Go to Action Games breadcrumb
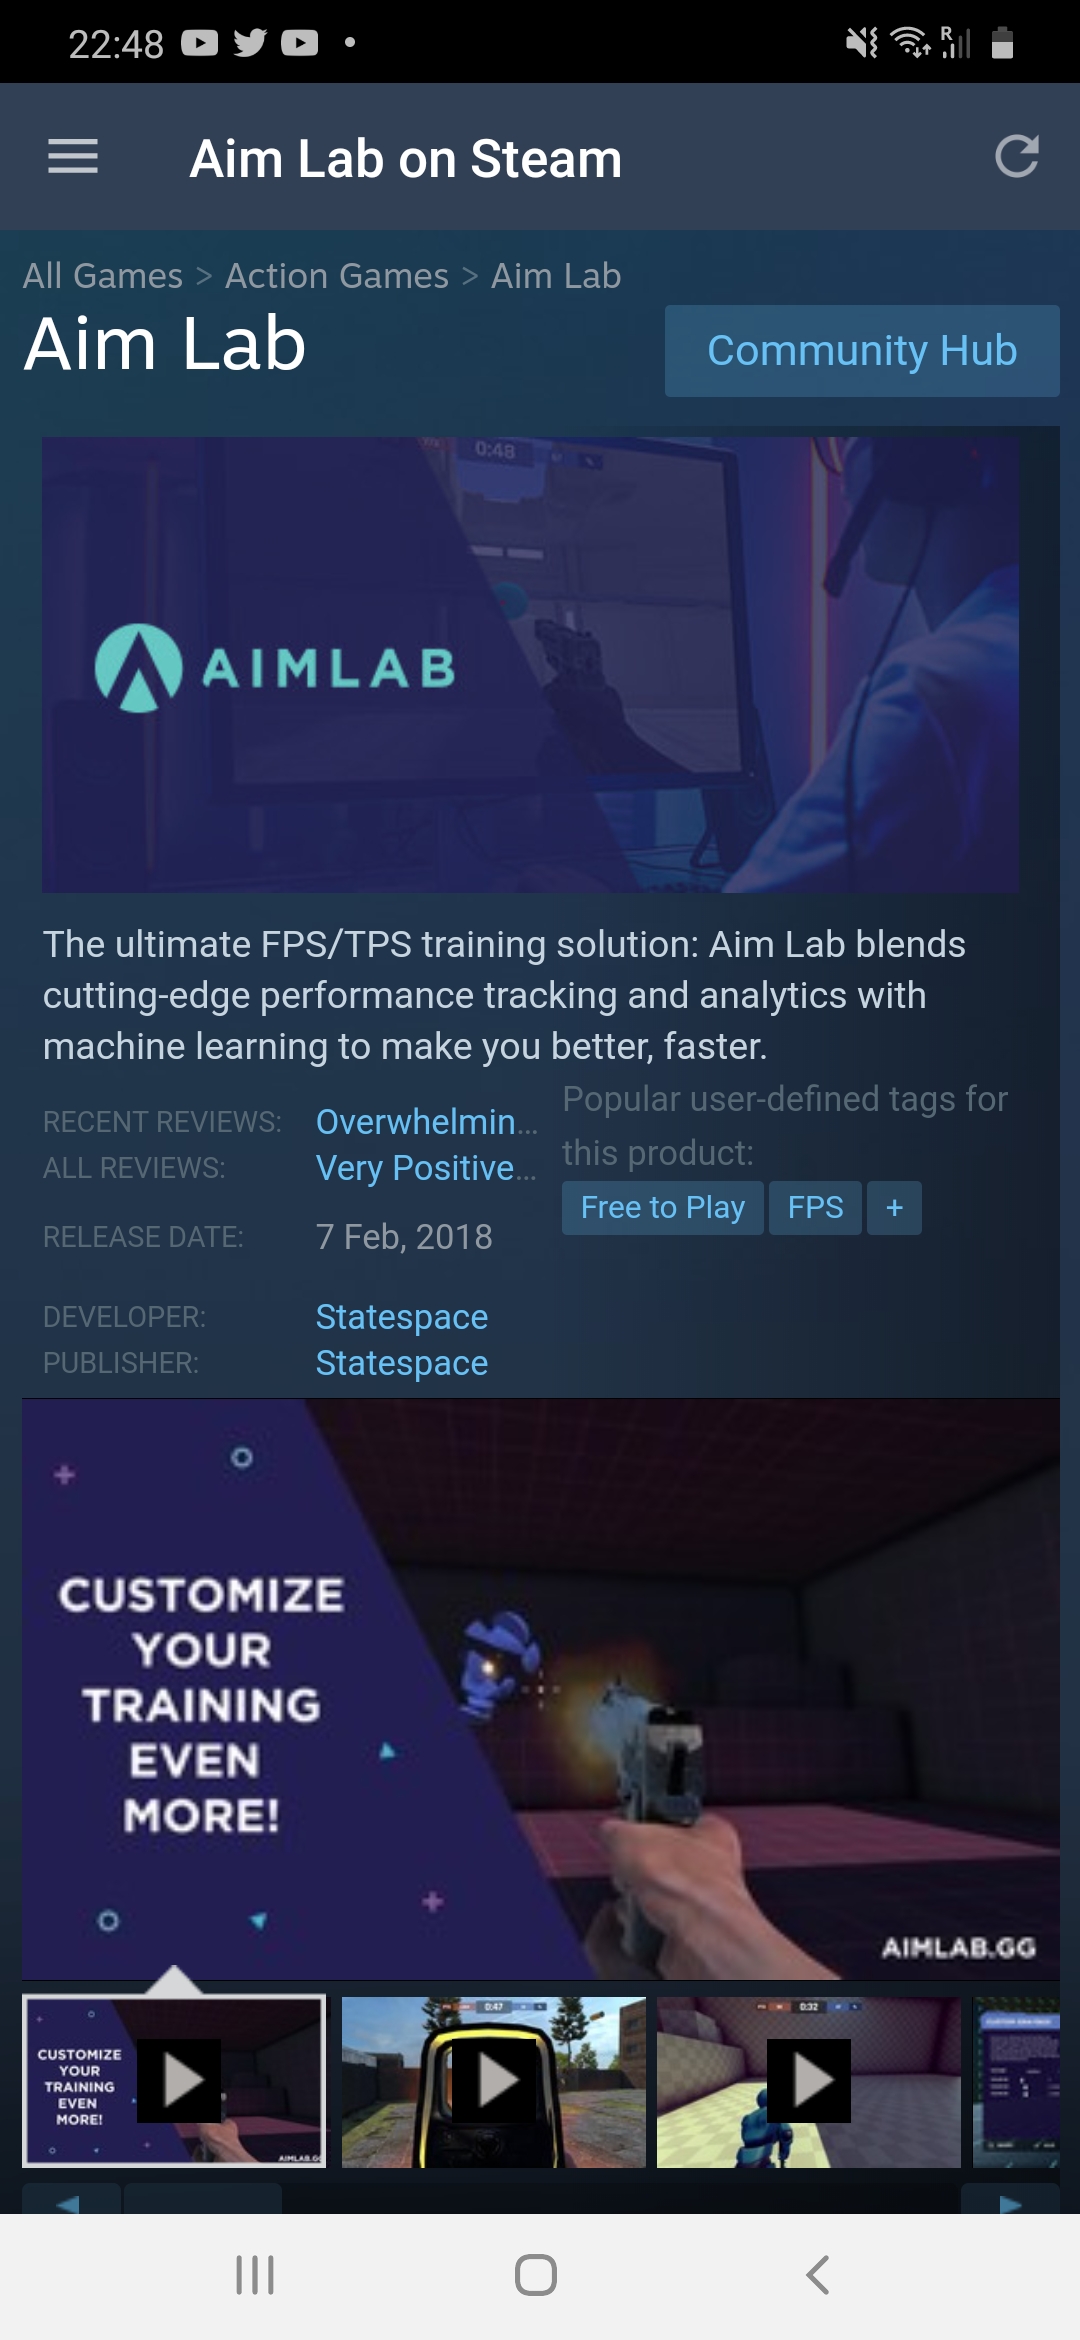Image resolution: width=1080 pixels, height=2340 pixels. pyautogui.click(x=337, y=276)
